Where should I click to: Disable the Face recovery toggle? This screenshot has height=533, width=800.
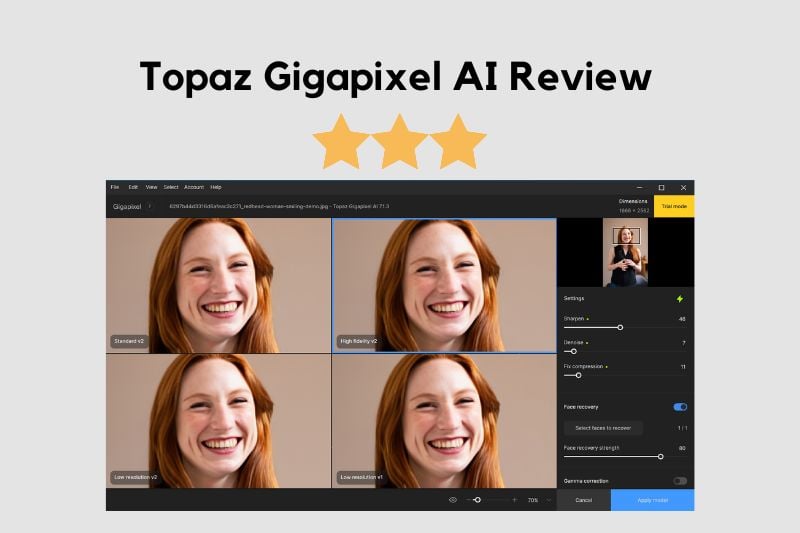[x=680, y=407]
